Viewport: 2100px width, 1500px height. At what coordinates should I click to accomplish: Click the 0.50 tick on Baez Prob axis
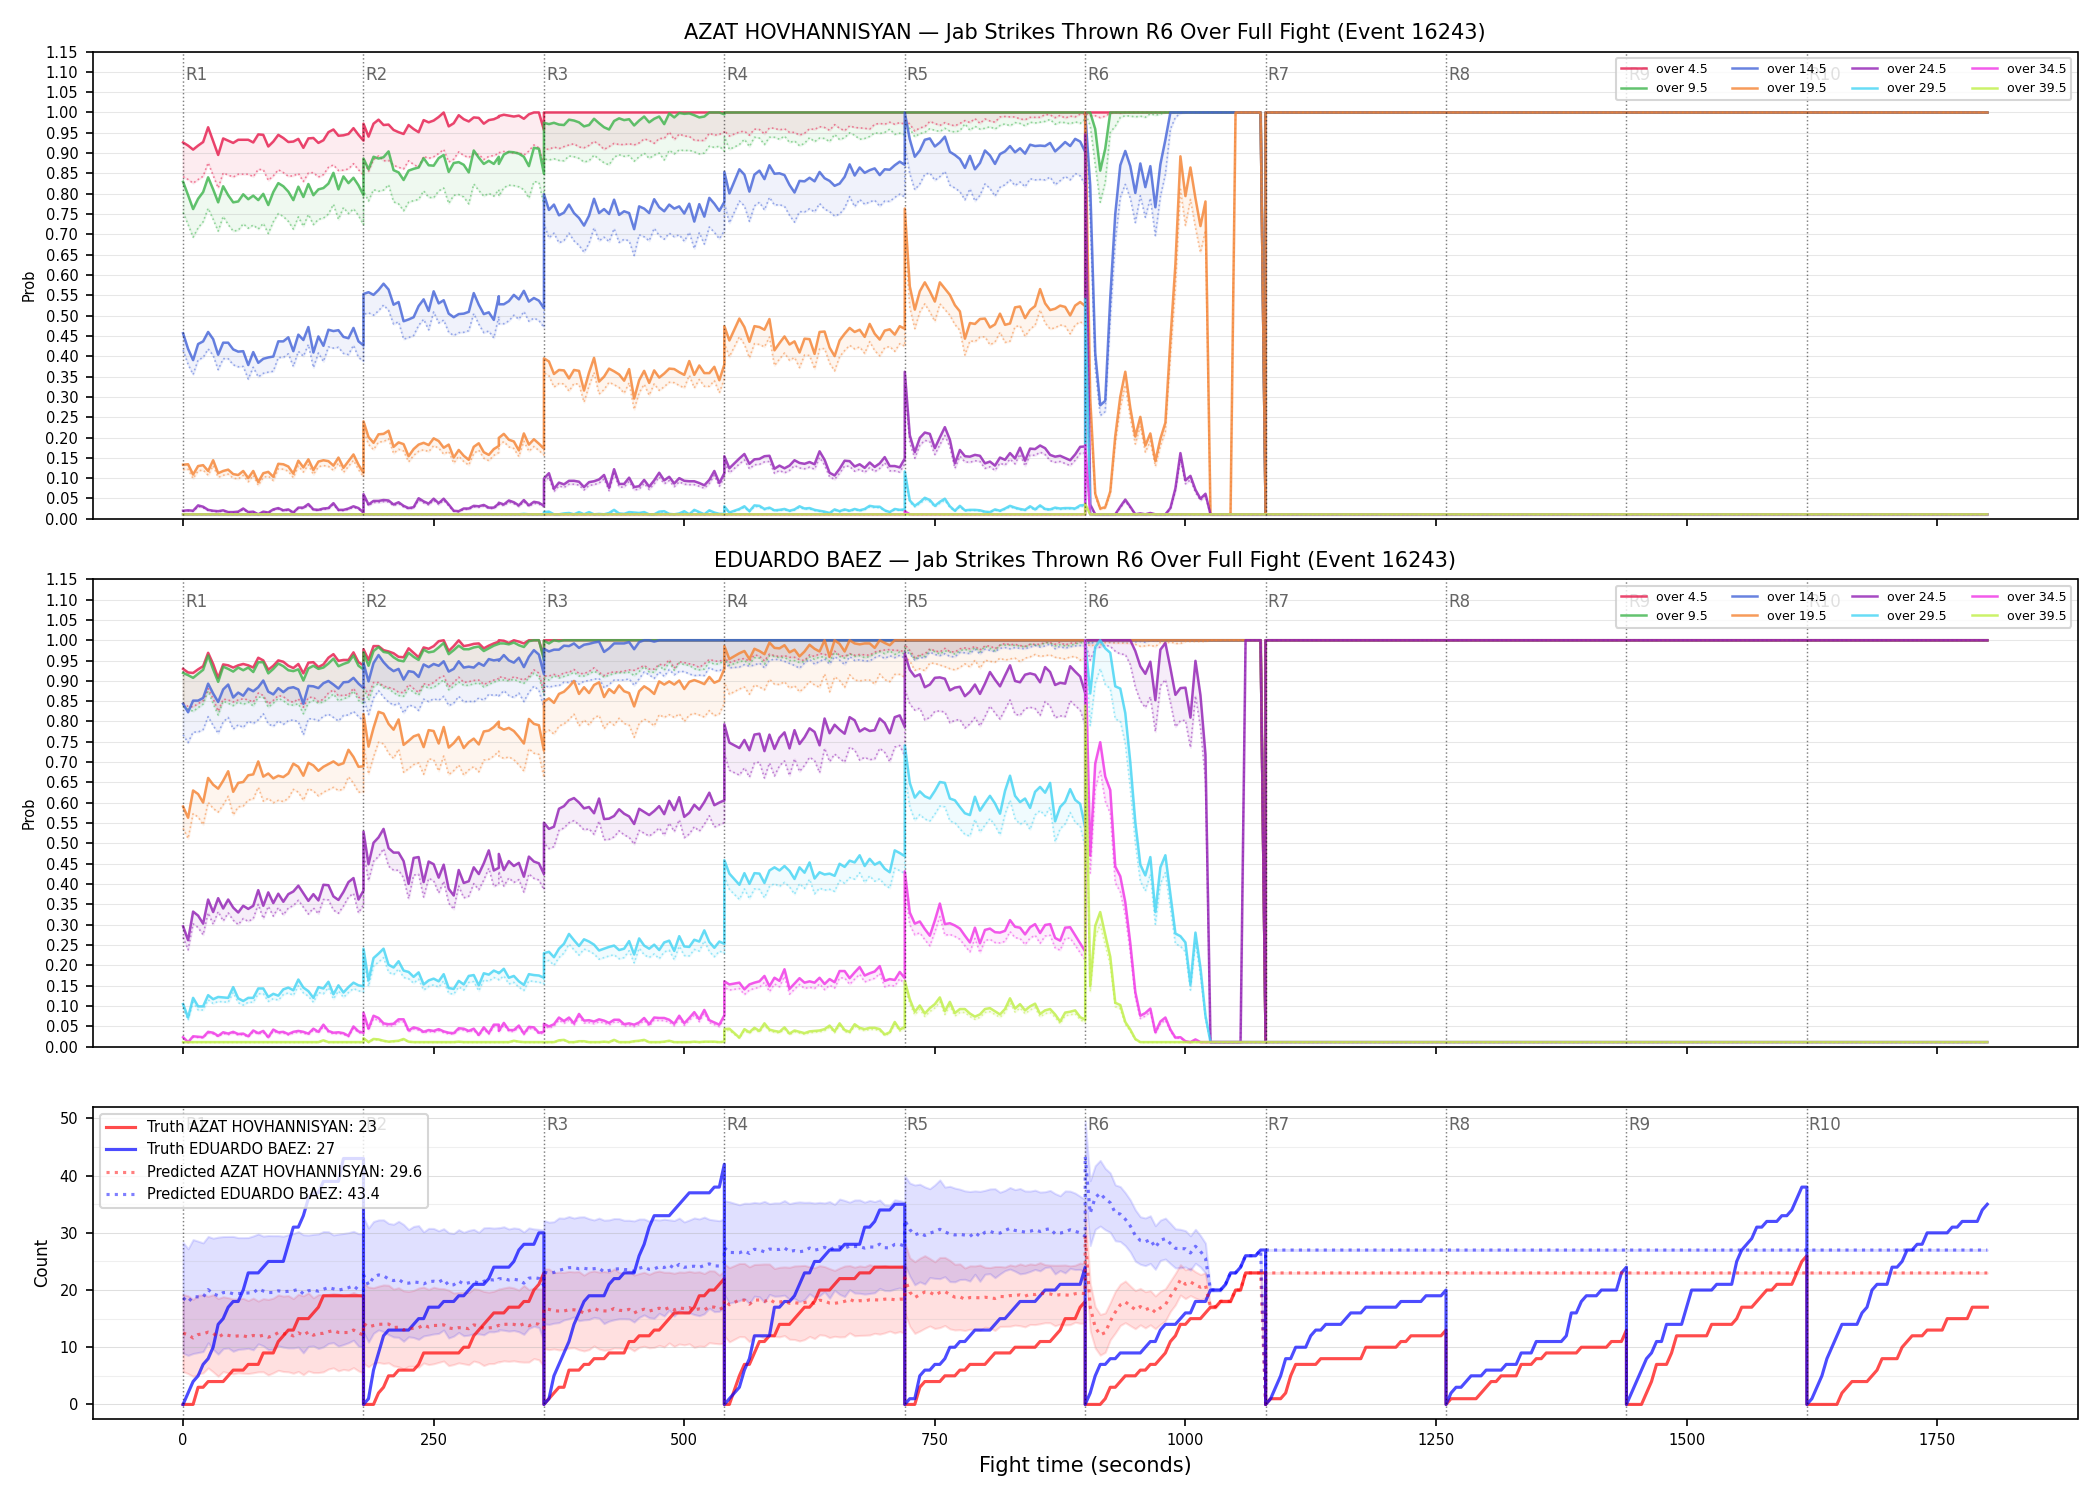pyautogui.click(x=62, y=843)
